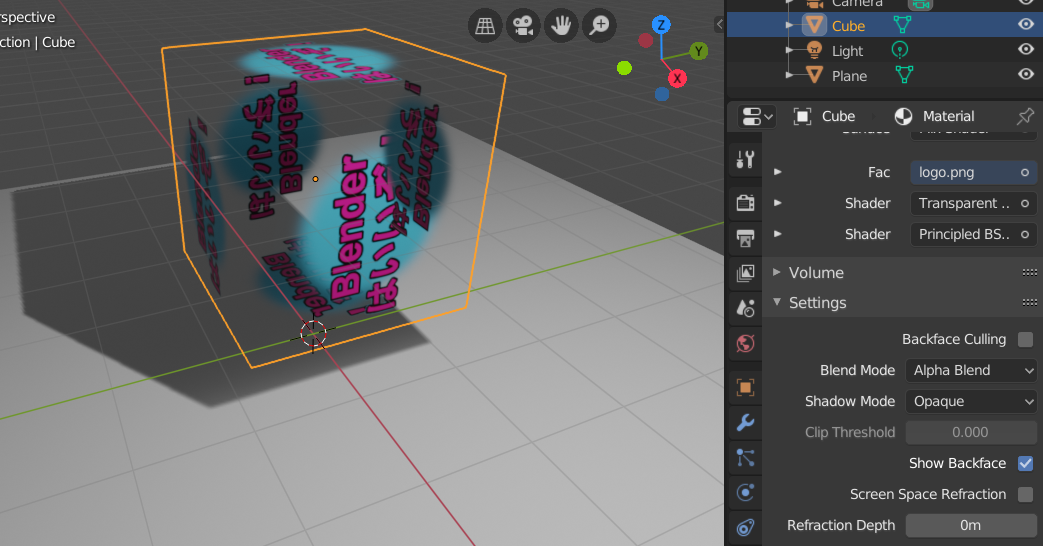Click the socket dot beside logo.png
Screen dimensions: 1043x546
tap(1025, 172)
